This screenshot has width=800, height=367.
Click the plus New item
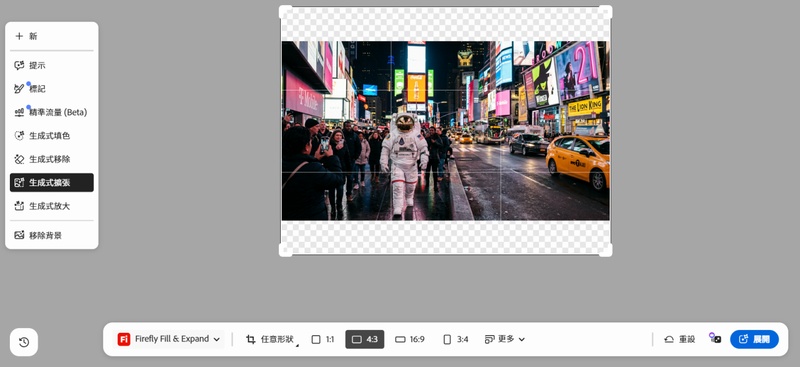tap(52, 36)
